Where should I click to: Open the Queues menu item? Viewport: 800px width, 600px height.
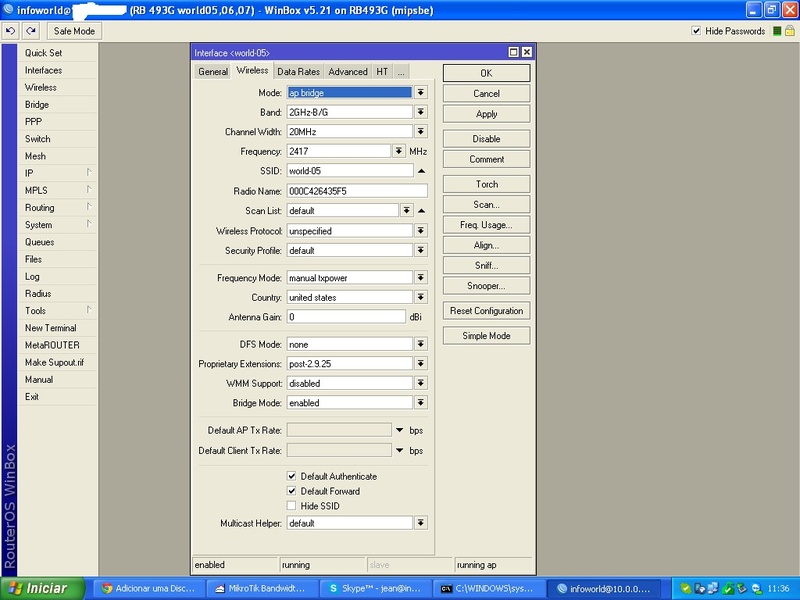(x=58, y=242)
